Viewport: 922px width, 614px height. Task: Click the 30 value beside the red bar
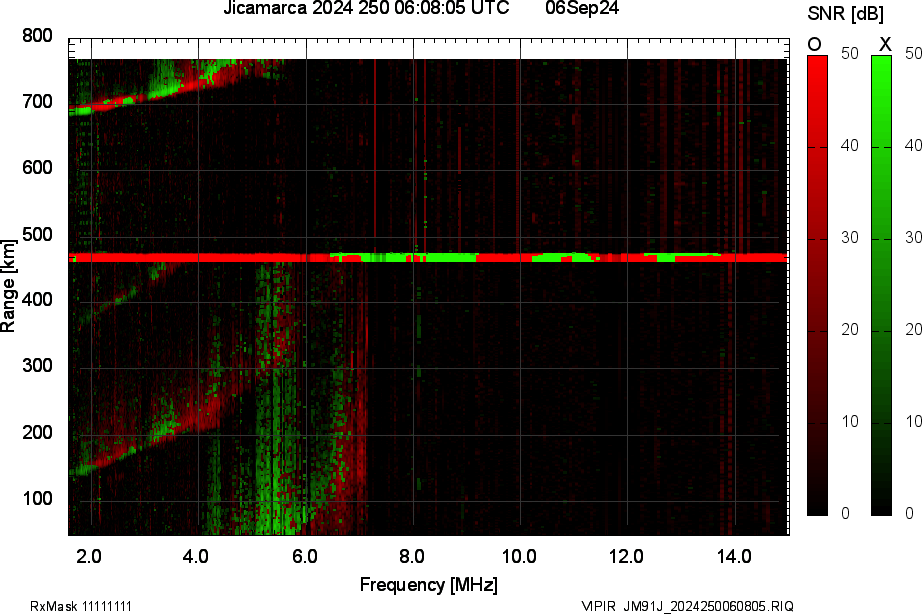click(x=850, y=238)
